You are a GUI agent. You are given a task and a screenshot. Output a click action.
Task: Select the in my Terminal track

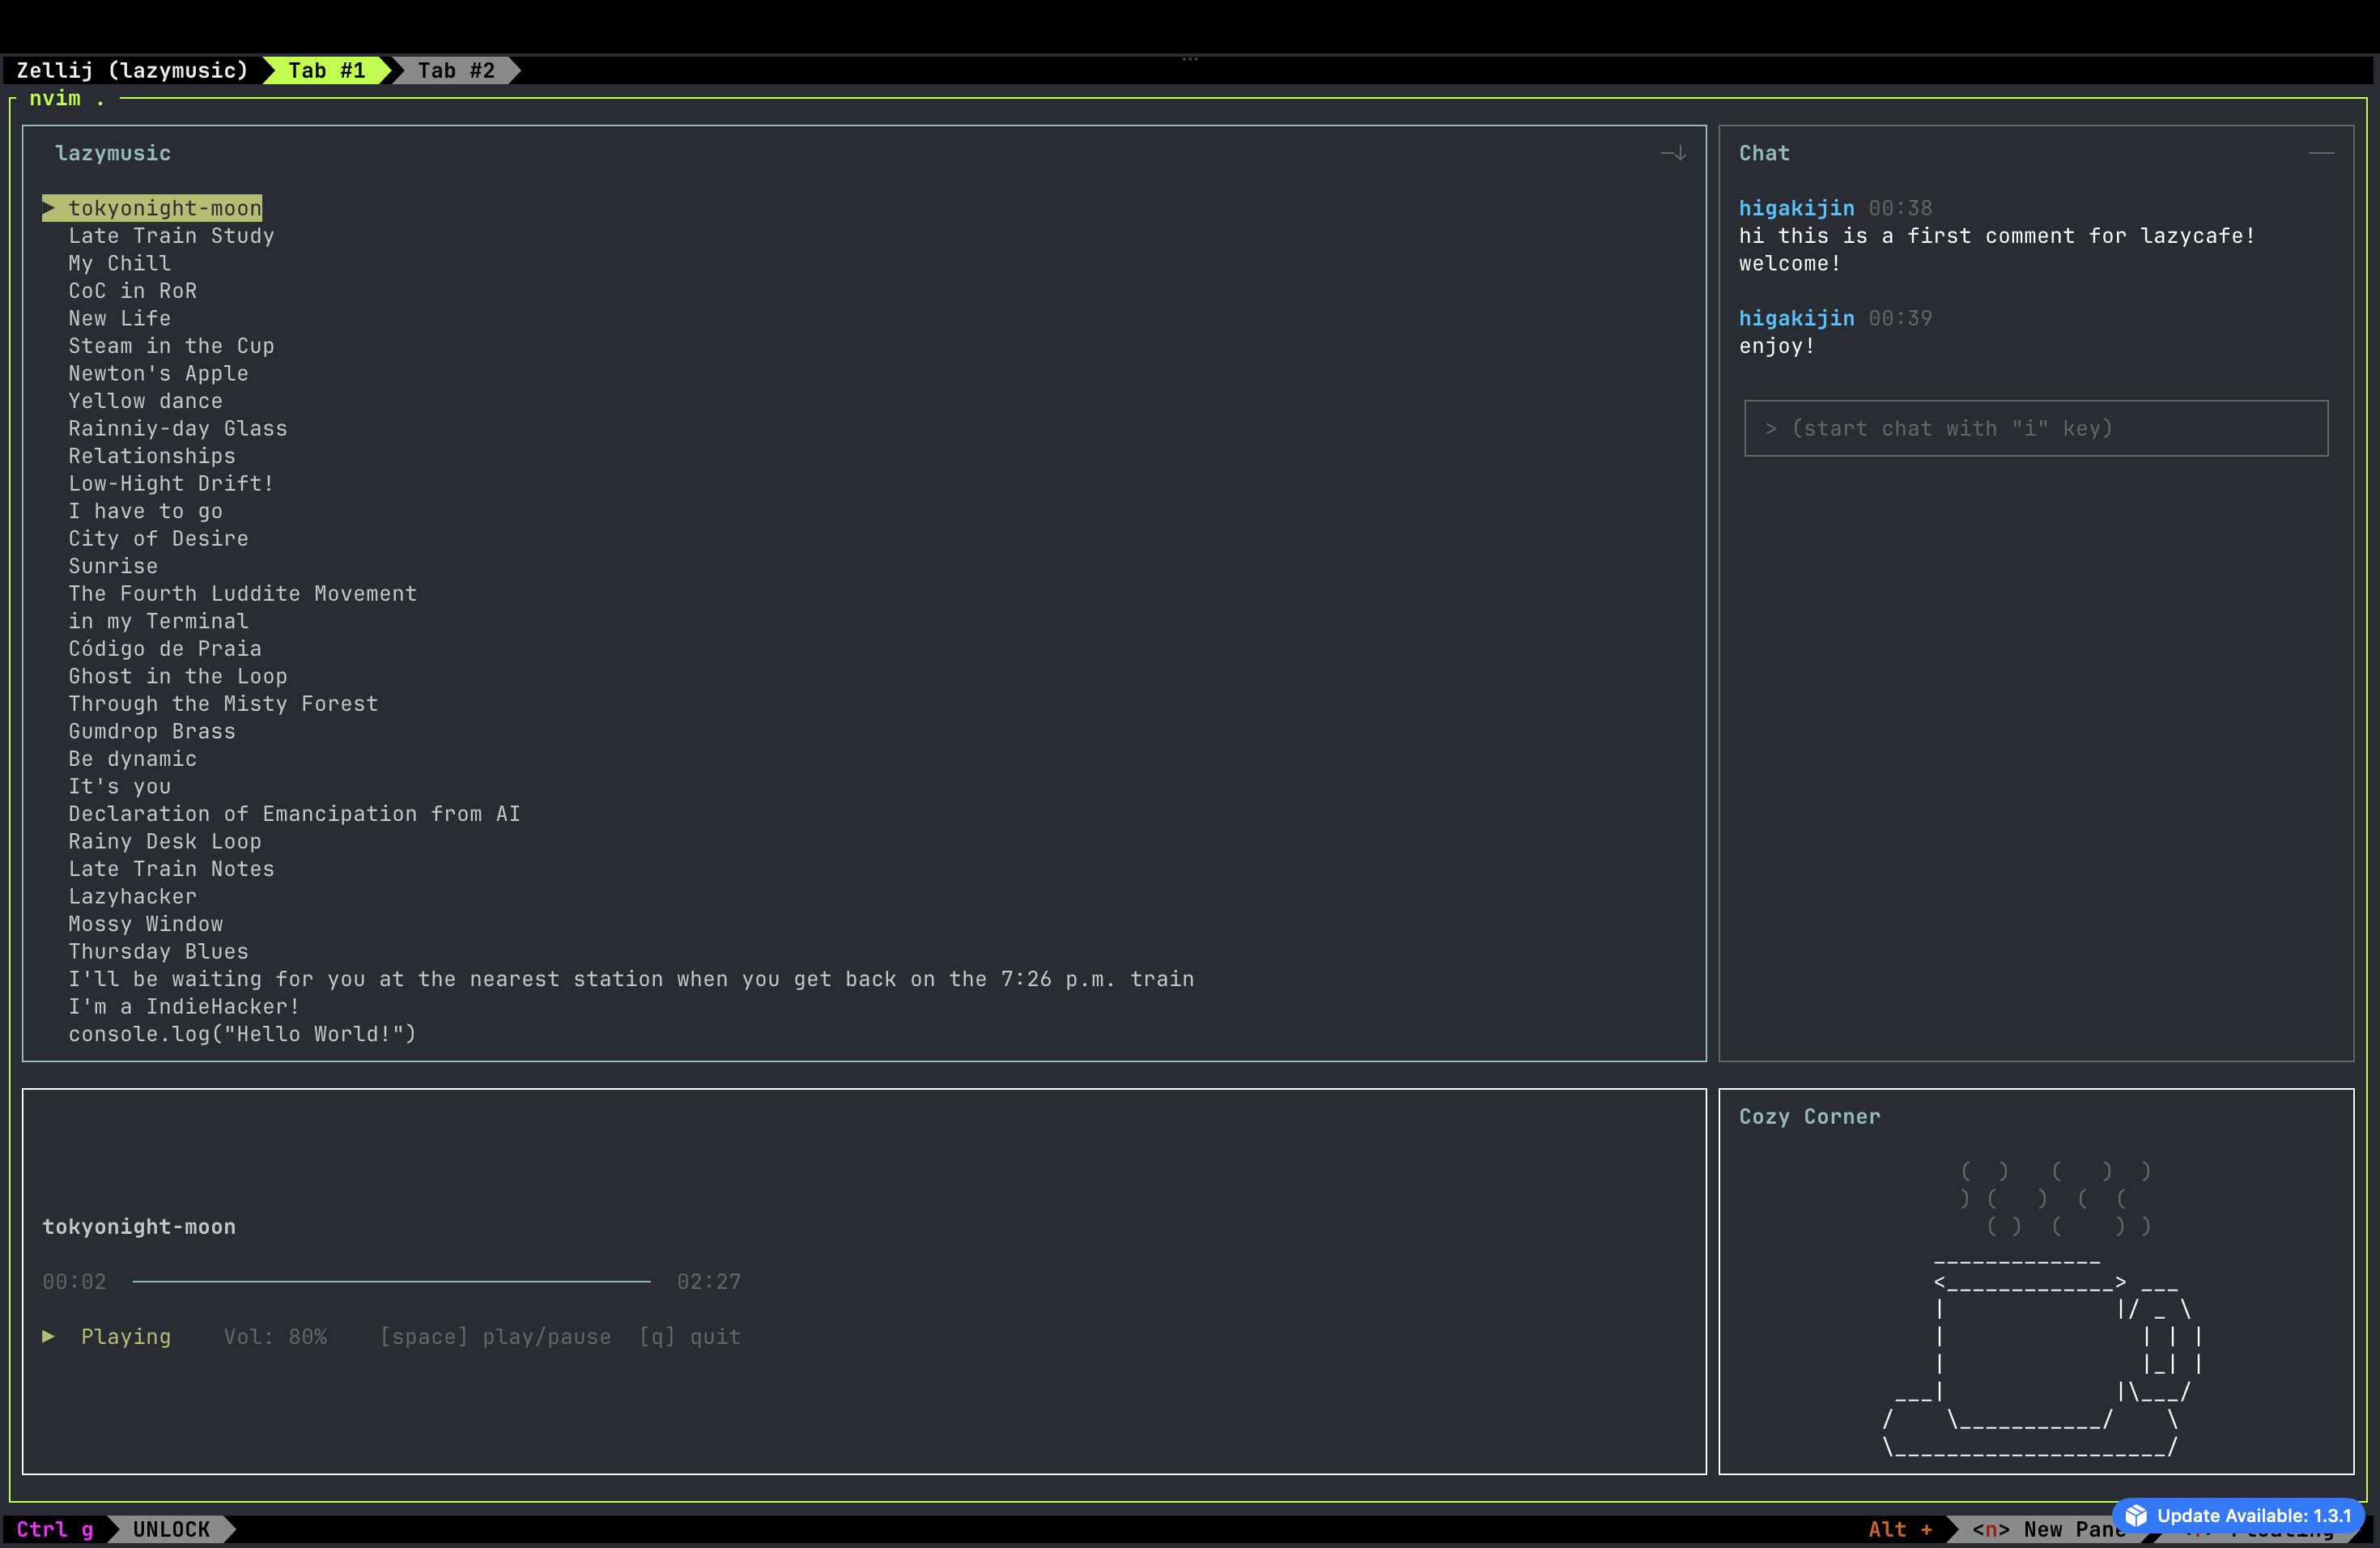click(x=158, y=621)
